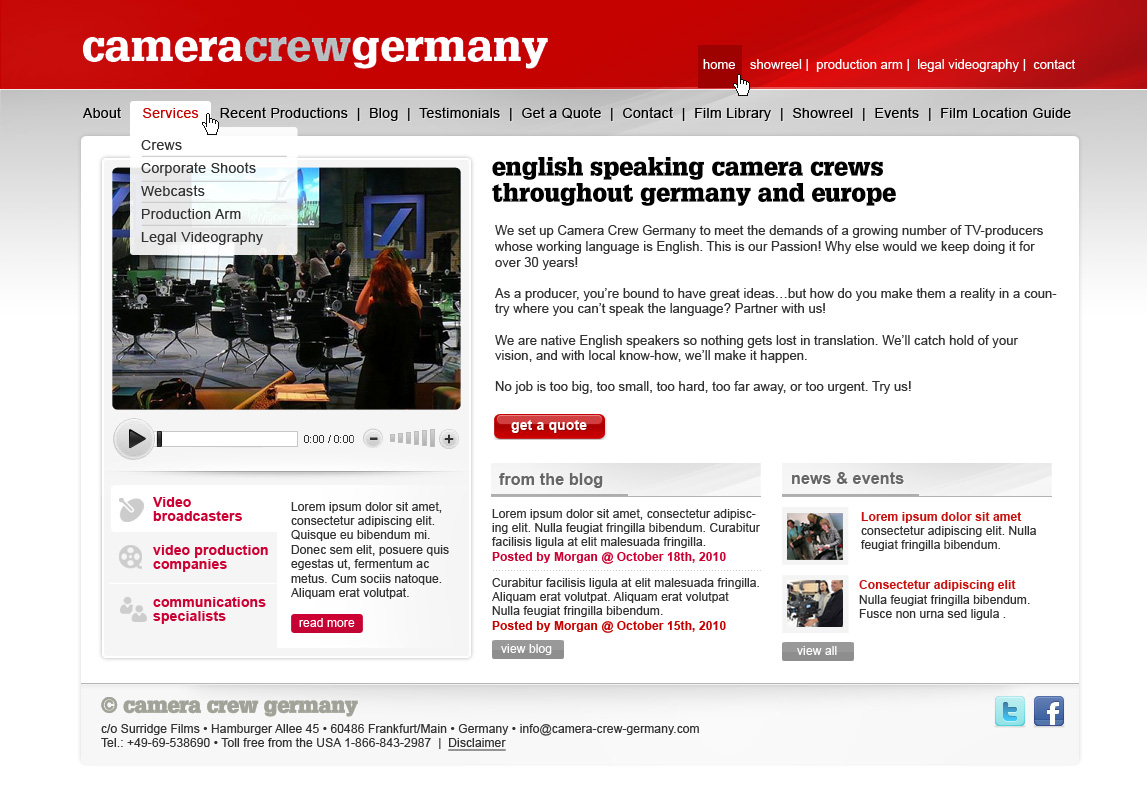Click the view all button under news

(x=817, y=651)
